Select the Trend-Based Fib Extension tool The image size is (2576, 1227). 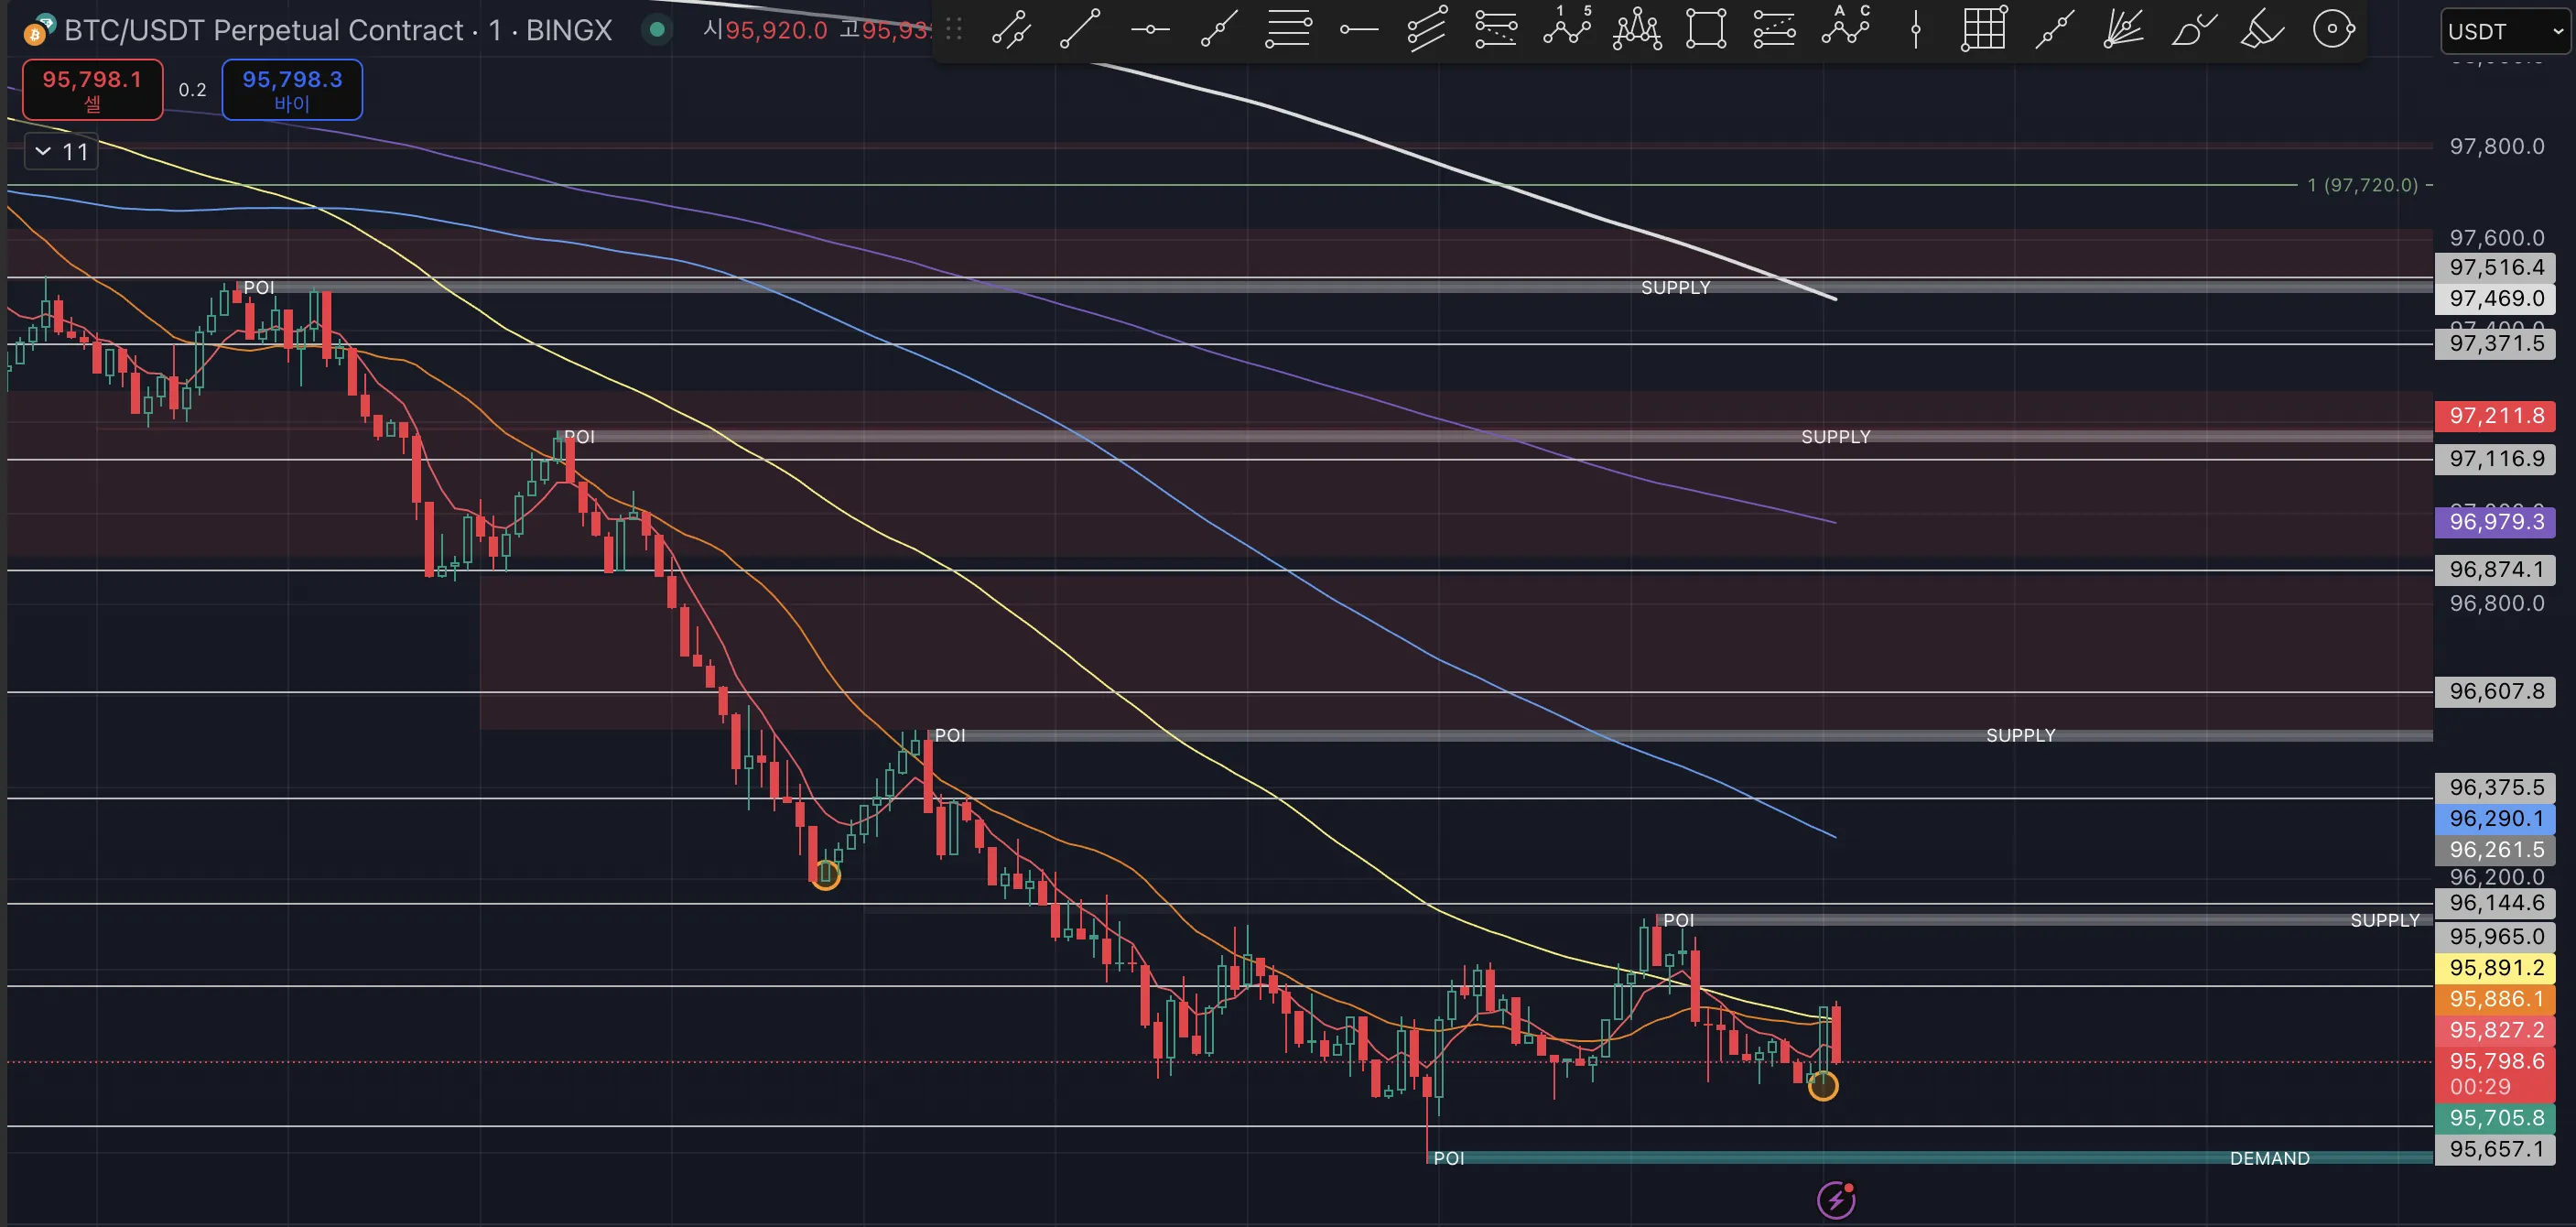[x=1496, y=30]
